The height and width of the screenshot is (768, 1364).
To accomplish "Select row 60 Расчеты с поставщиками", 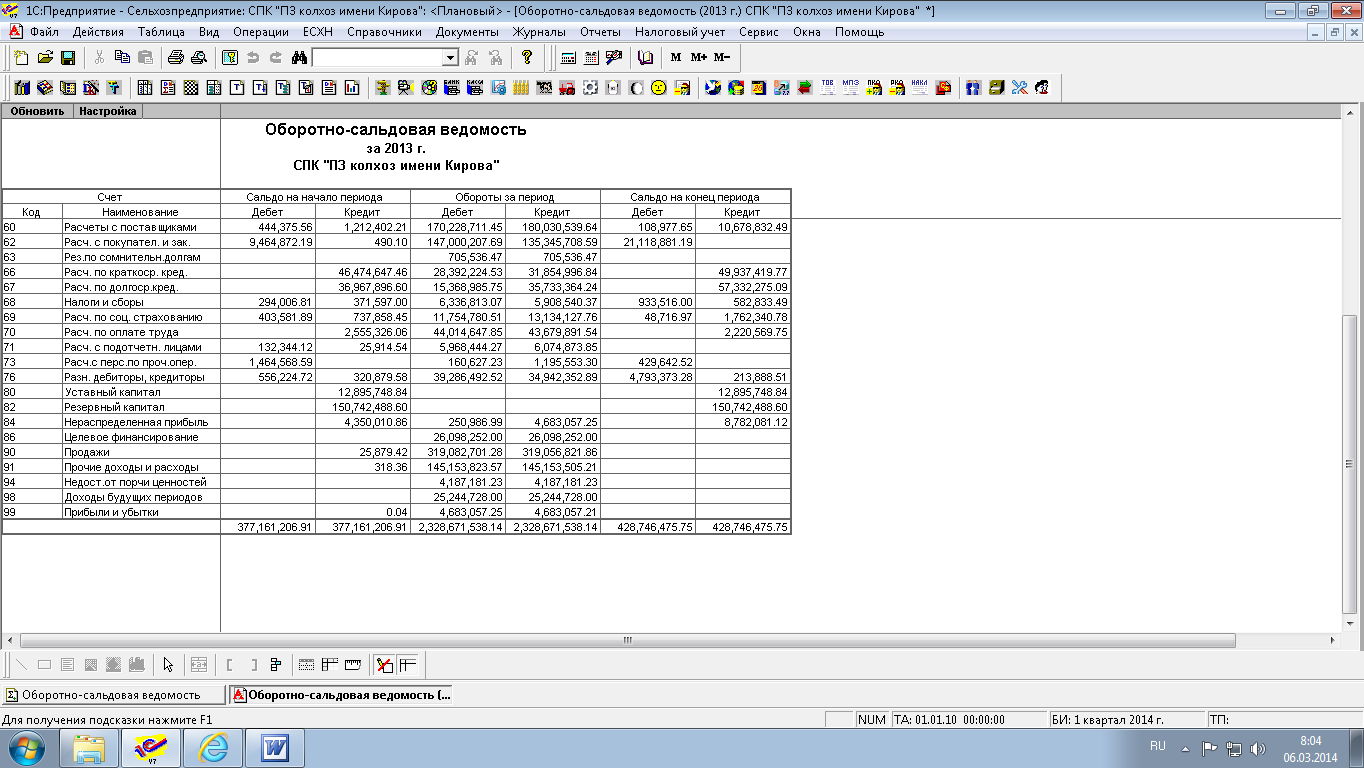I will click(396, 227).
